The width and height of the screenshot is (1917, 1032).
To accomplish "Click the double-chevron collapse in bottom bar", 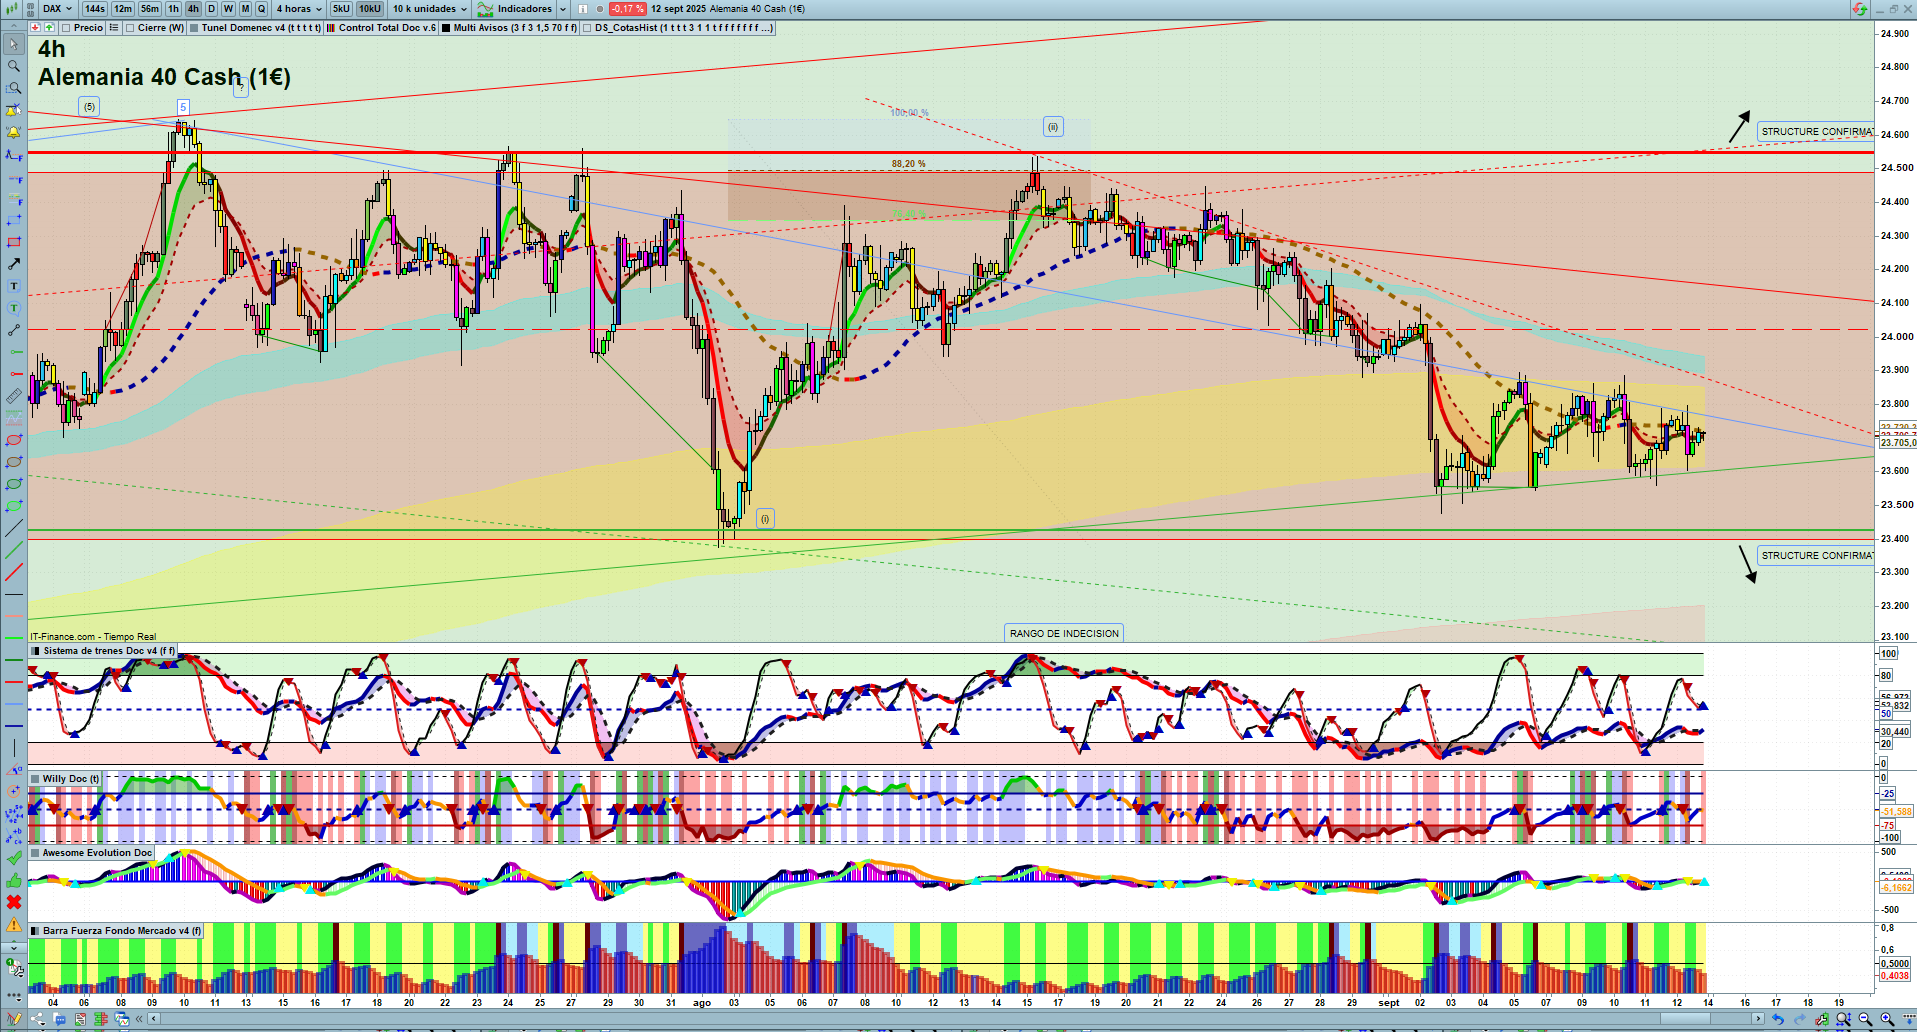I will pyautogui.click(x=139, y=1019).
